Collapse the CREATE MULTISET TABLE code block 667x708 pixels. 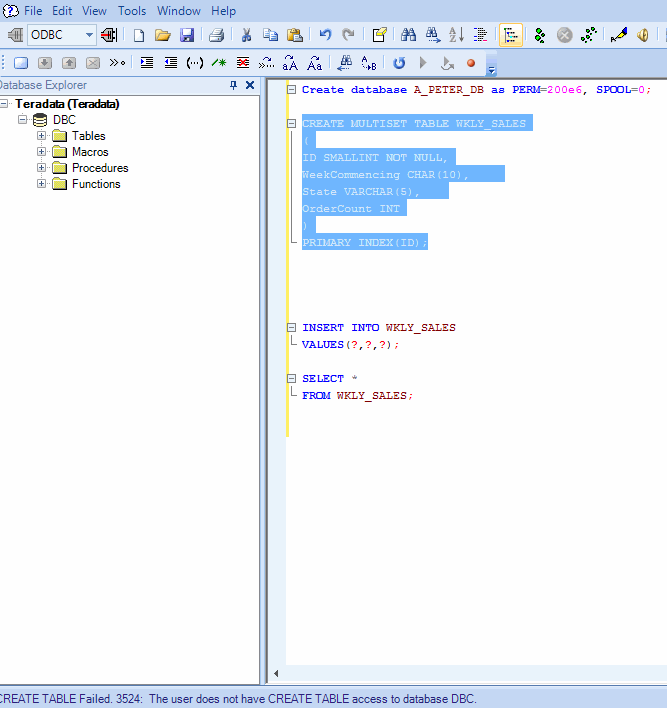(x=291, y=124)
